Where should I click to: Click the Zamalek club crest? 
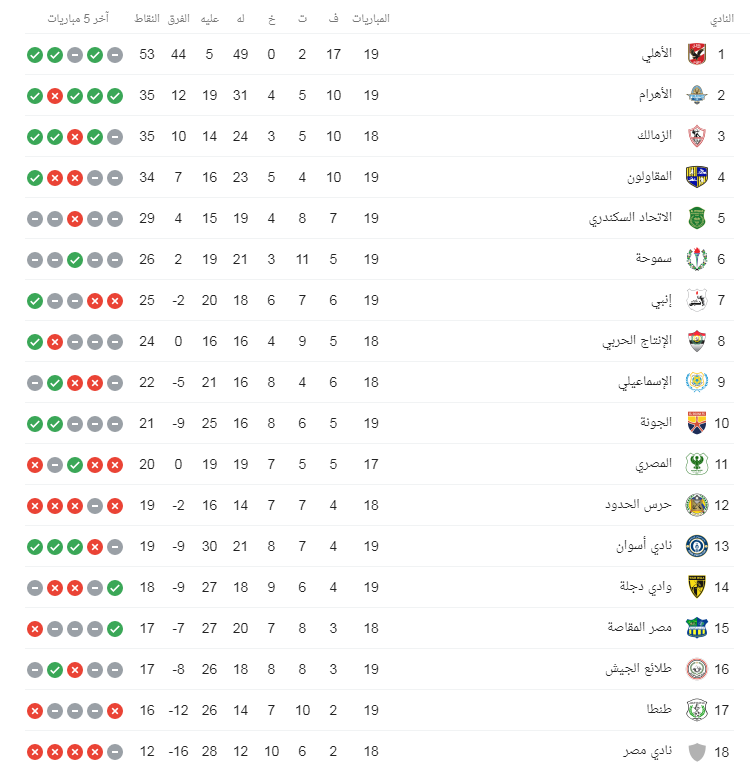pyautogui.click(x=697, y=136)
